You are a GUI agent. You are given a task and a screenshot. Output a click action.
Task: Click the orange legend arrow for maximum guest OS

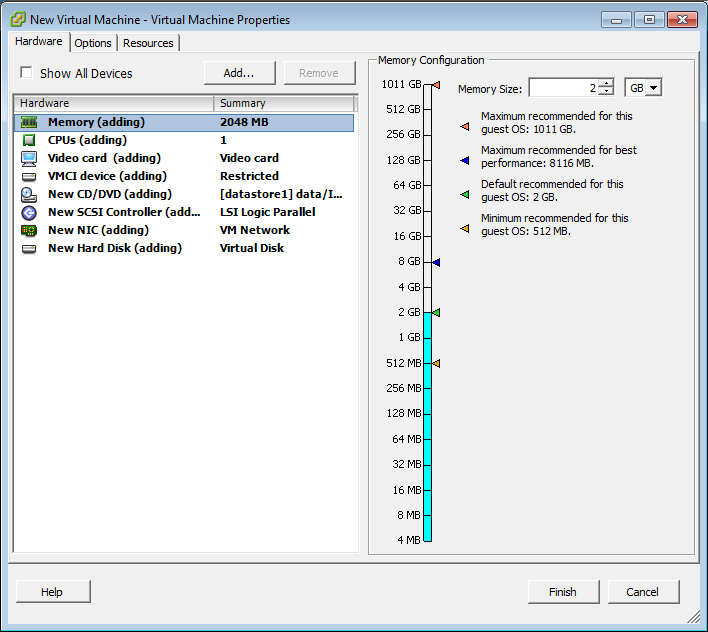[465, 126]
